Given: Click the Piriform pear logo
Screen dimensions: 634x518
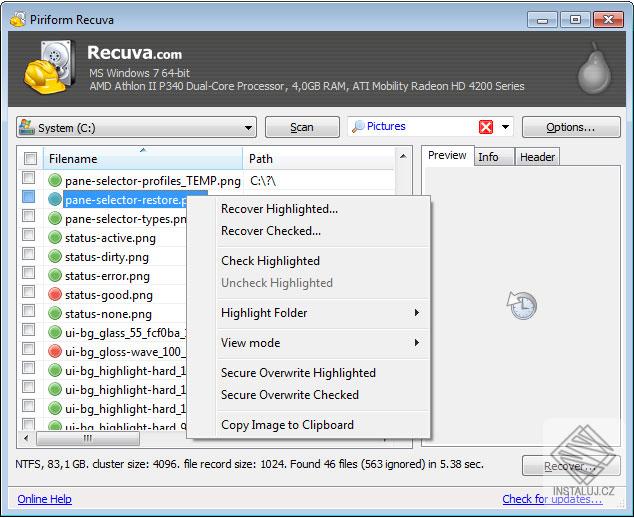Looking at the screenshot, I should click(594, 68).
